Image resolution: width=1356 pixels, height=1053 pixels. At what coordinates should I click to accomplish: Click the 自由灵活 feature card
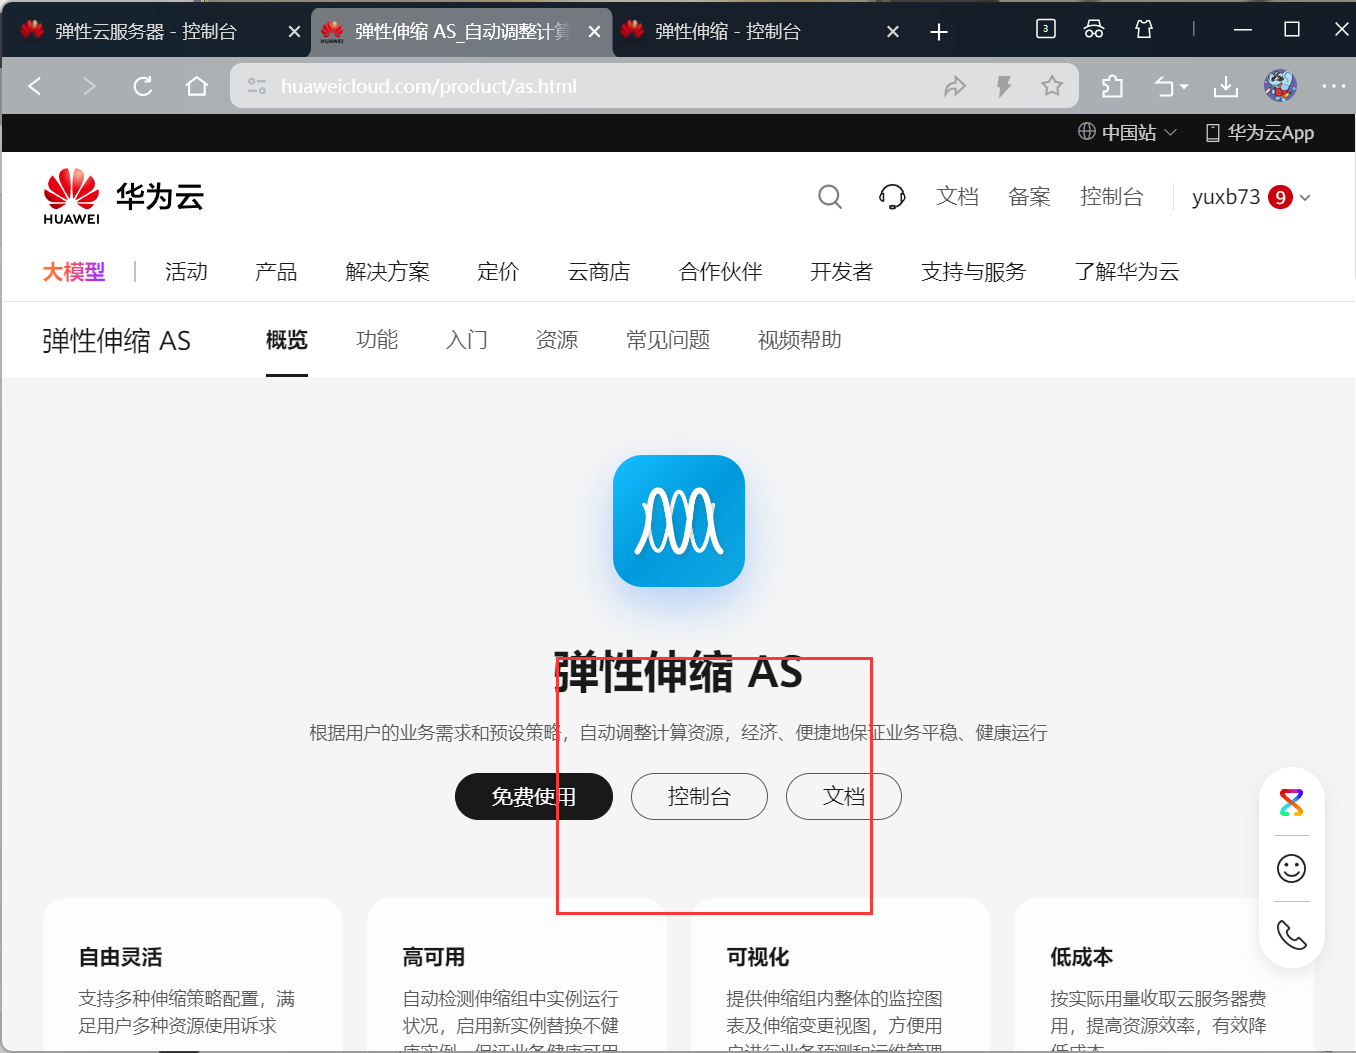tap(193, 974)
